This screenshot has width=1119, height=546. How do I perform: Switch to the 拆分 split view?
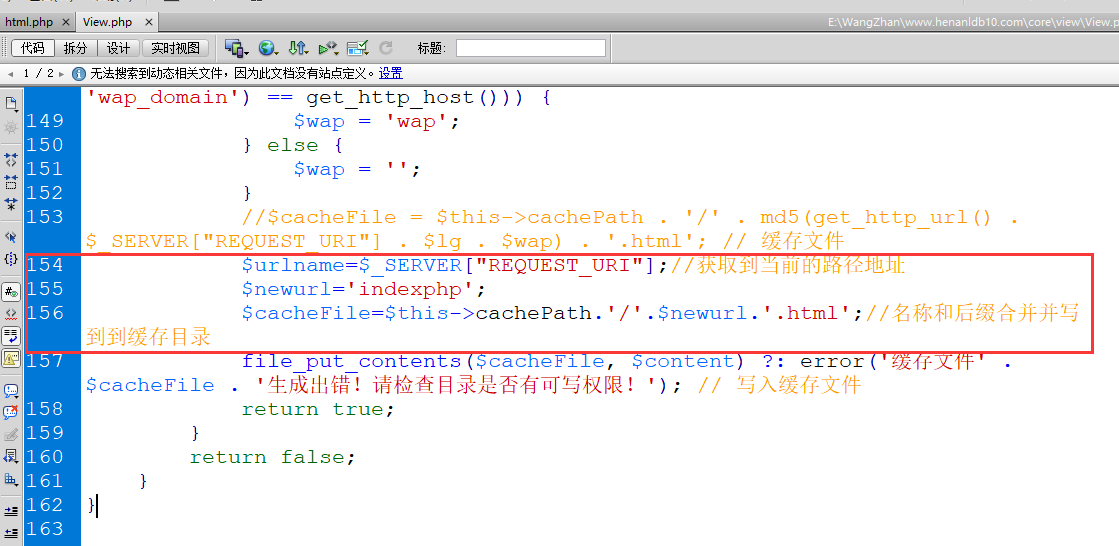[x=76, y=48]
